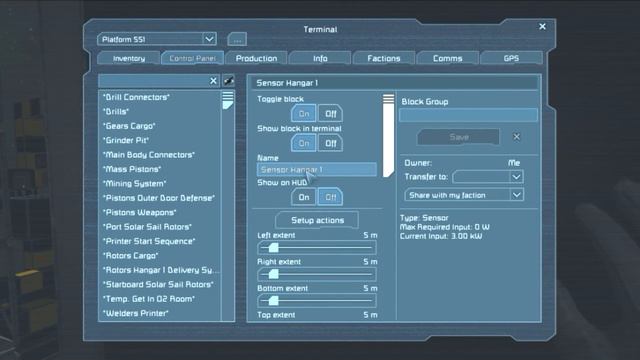Open Share with my faction dropdown
The width and height of the screenshot is (640, 360).
point(464,195)
